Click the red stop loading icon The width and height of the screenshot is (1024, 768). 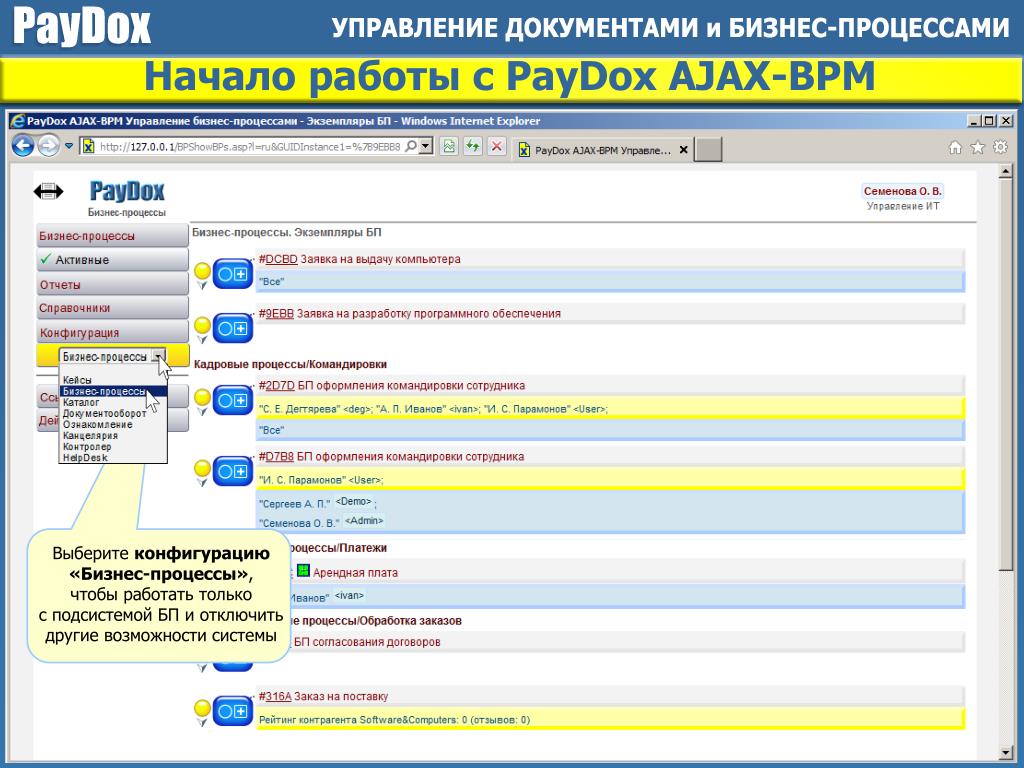(x=496, y=146)
